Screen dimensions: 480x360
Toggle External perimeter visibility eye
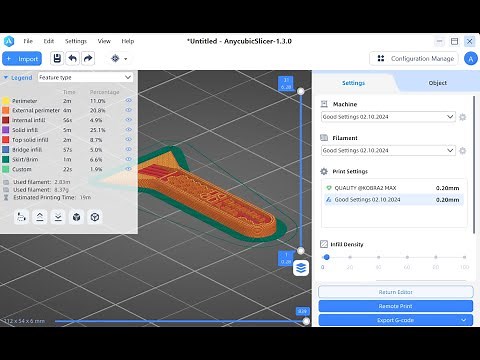click(x=129, y=110)
